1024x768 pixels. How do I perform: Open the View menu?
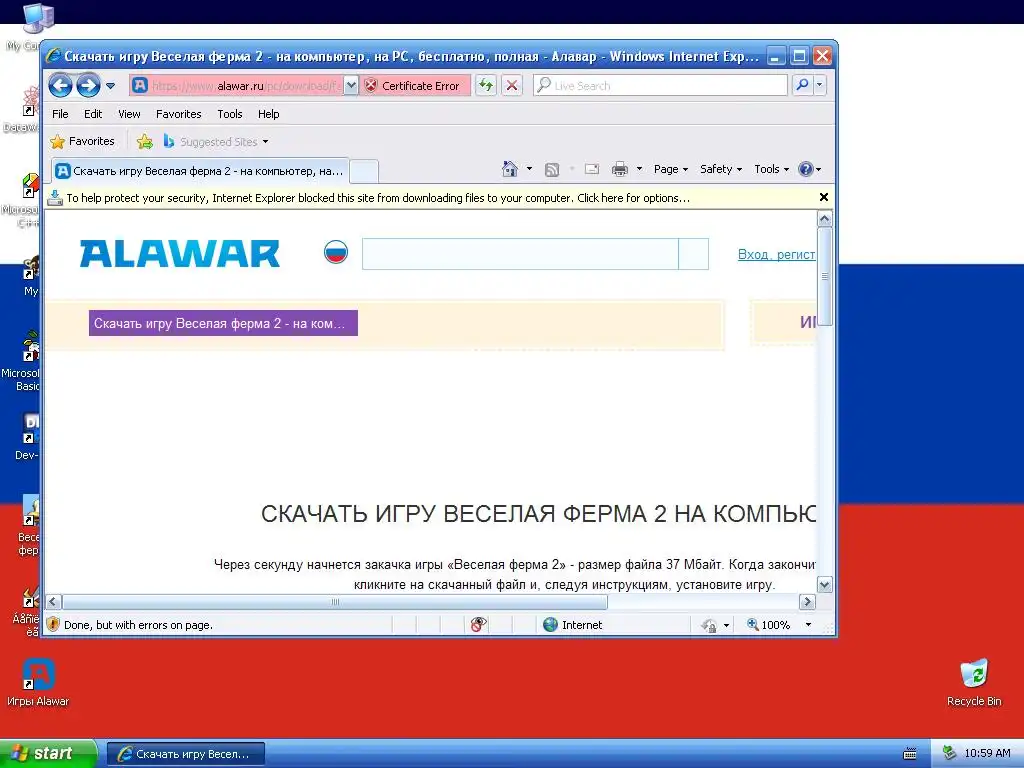(129, 114)
